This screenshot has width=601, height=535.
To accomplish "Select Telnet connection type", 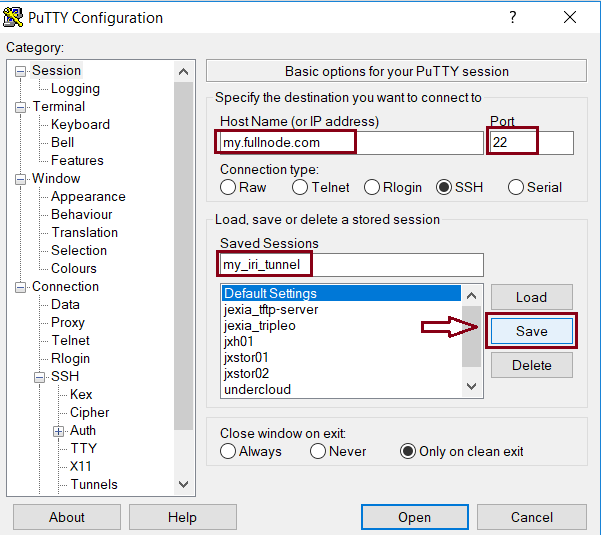I will click(x=300, y=187).
